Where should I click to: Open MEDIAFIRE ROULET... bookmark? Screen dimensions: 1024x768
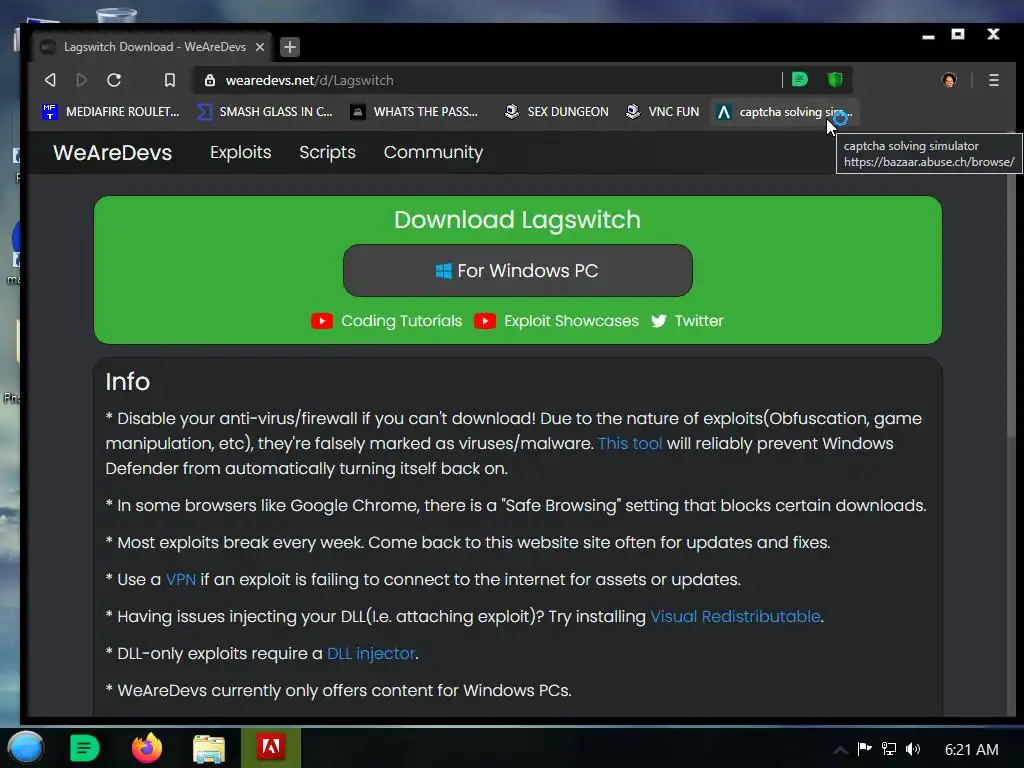tap(110, 112)
